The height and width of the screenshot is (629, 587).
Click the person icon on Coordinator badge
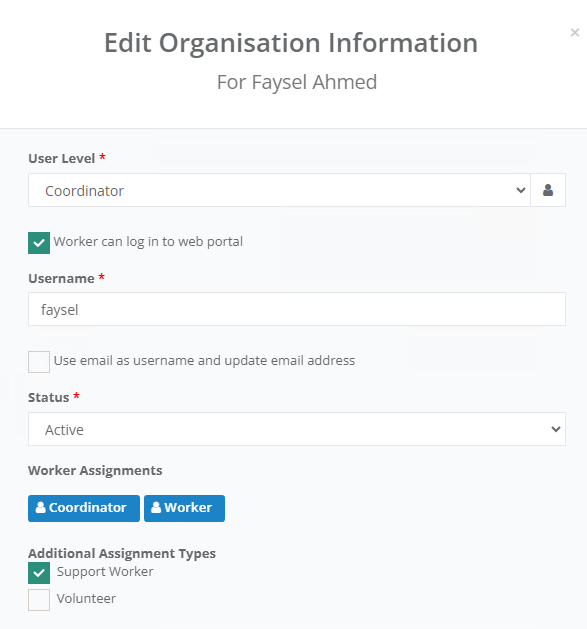[41, 507]
